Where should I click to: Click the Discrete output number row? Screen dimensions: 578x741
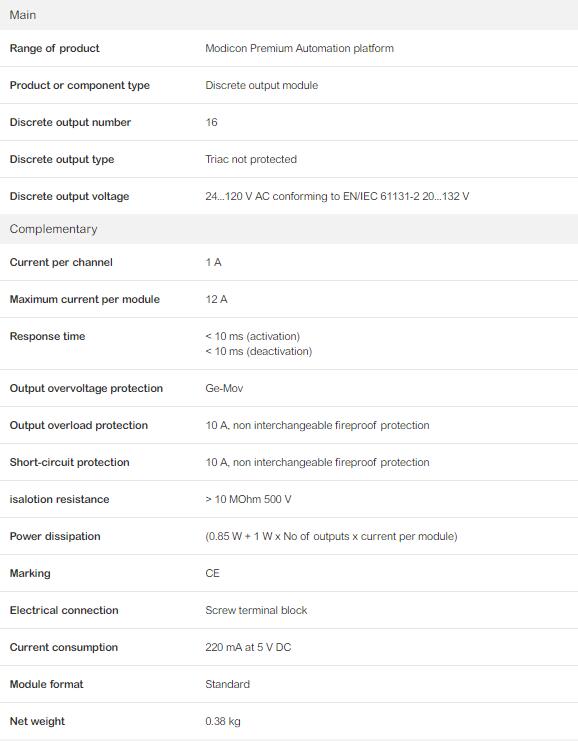coord(289,122)
